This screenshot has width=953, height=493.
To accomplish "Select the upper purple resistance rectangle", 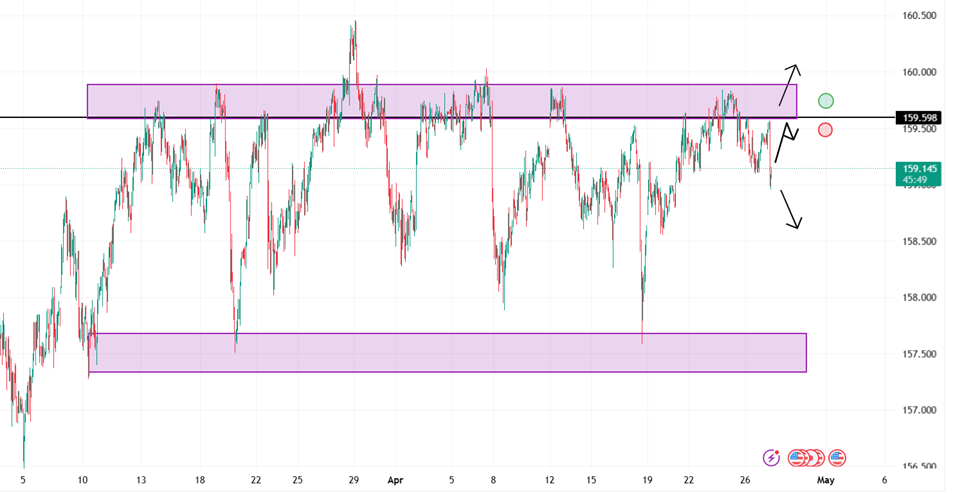I will (441, 101).
